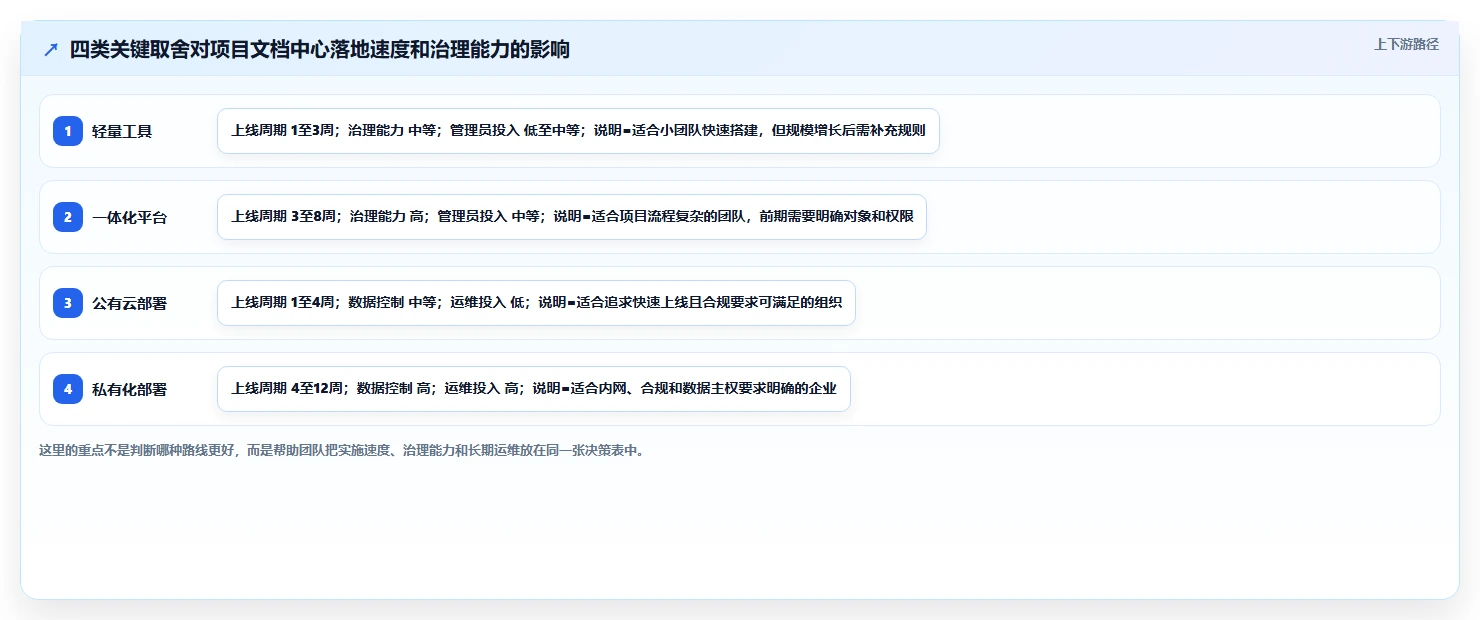Click the 上下游路径 label
The height and width of the screenshot is (620, 1480).
click(1406, 44)
